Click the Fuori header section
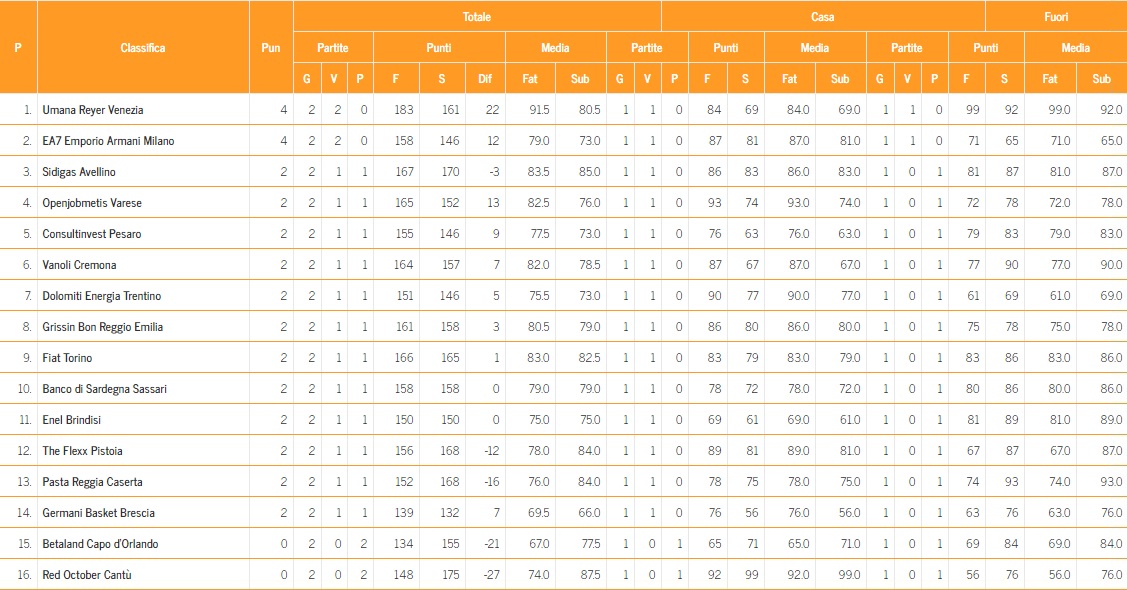The height and width of the screenshot is (590, 1127). click(x=1055, y=17)
